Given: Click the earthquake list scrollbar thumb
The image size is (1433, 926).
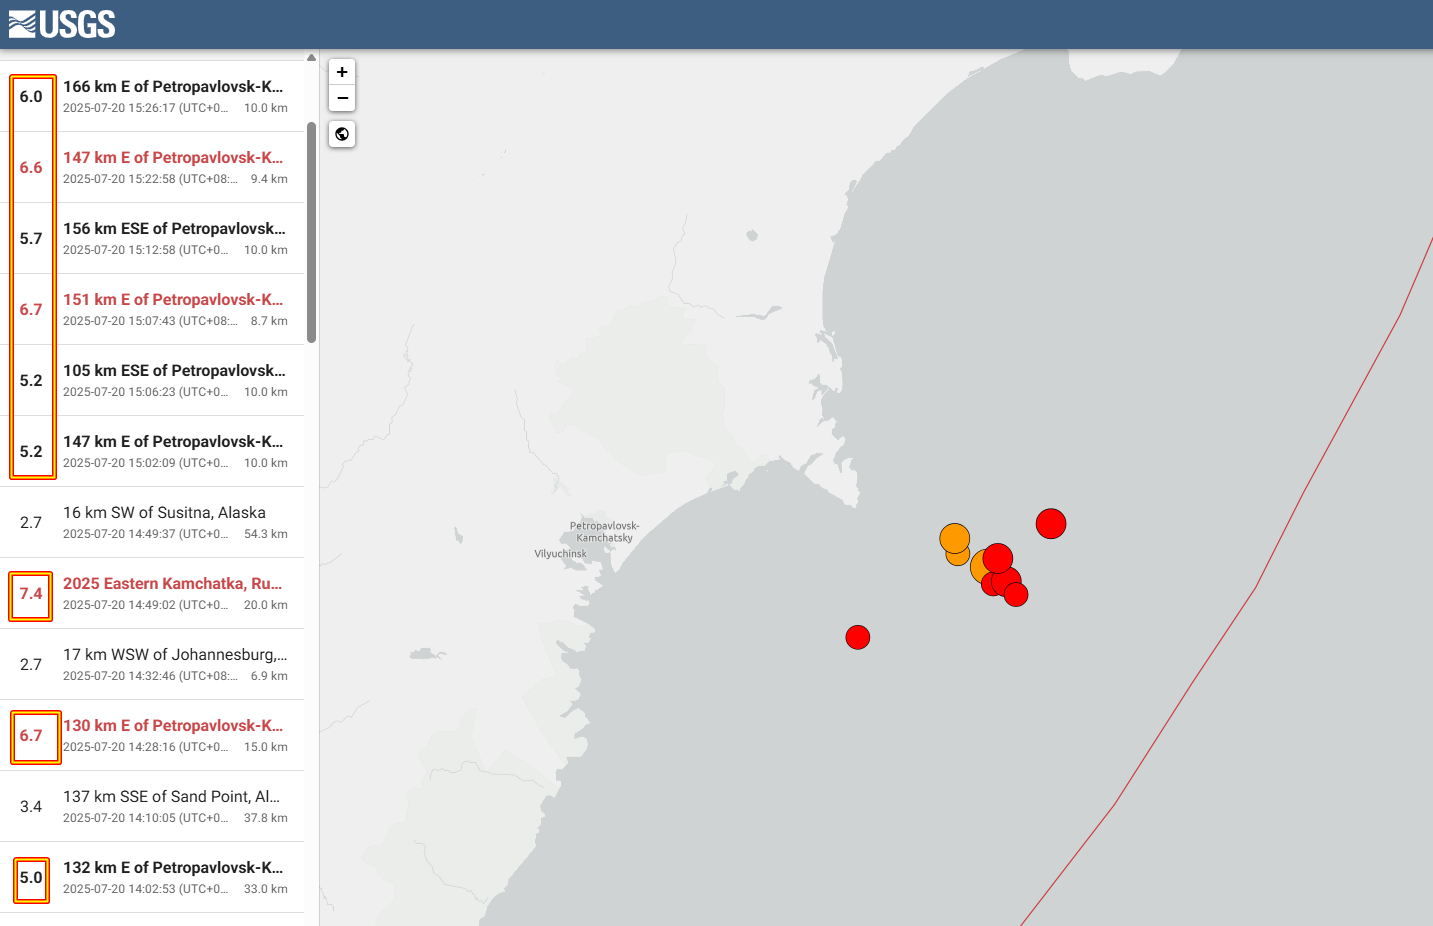Looking at the screenshot, I should coord(311,232).
